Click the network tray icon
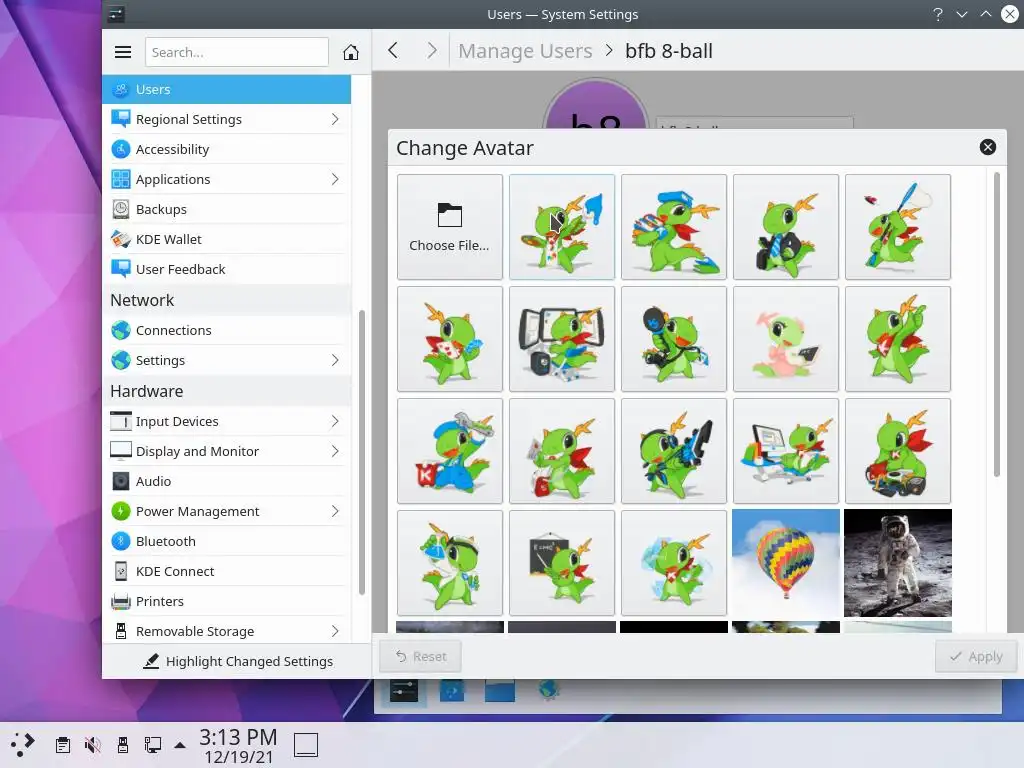This screenshot has height=768, width=1024. (153, 744)
